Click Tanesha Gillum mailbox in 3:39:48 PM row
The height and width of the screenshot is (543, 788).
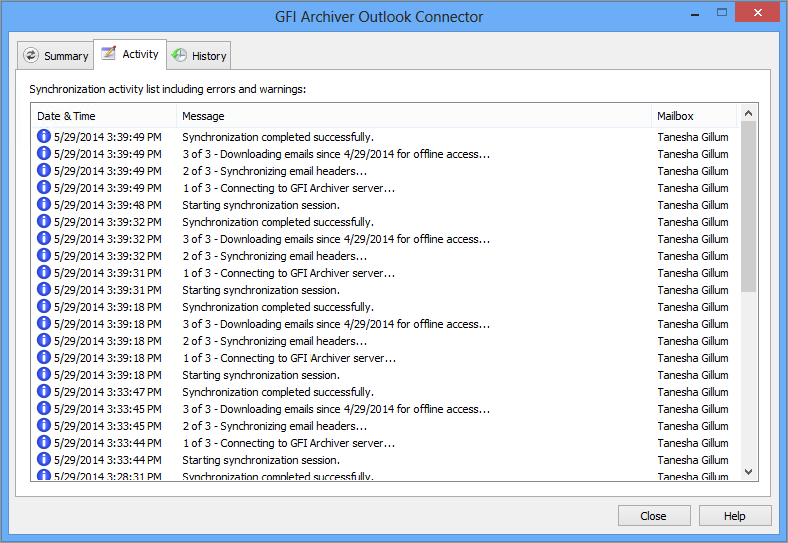click(693, 205)
